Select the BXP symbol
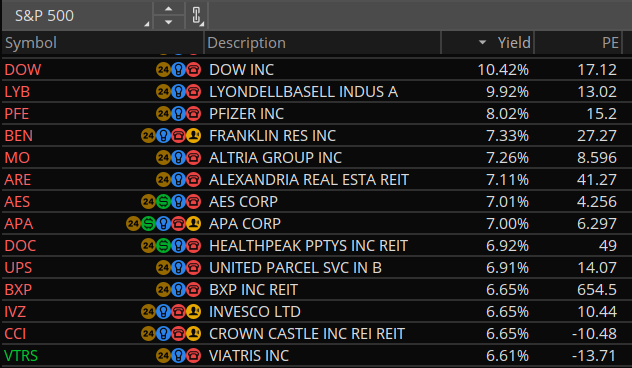 click(18, 289)
